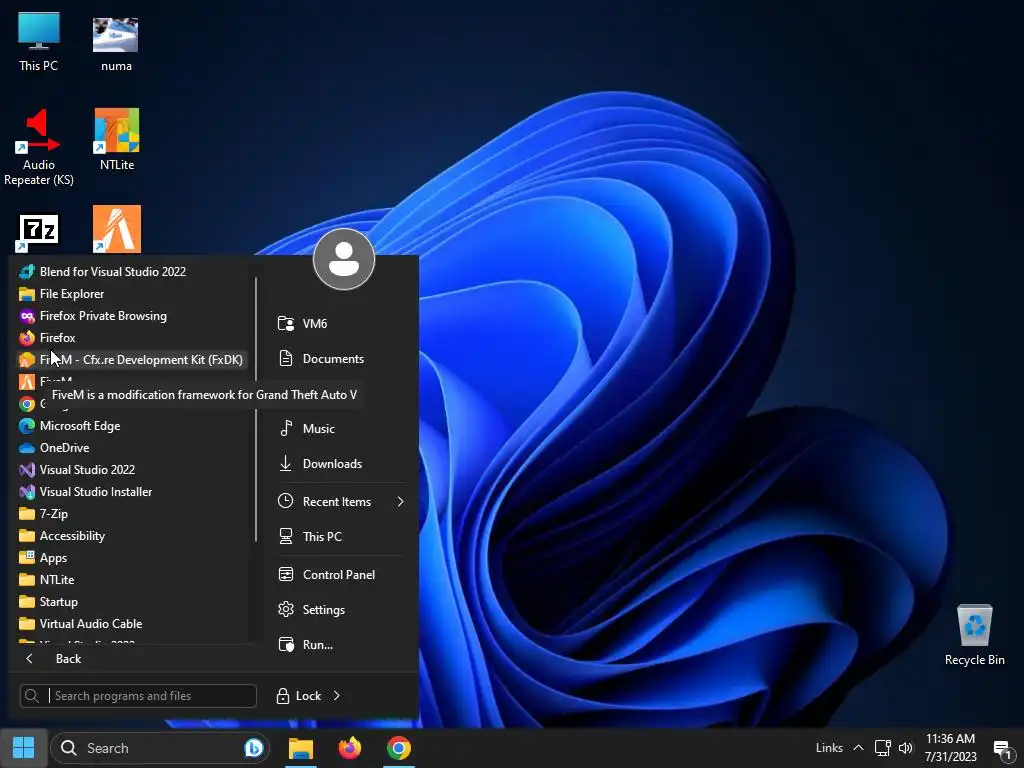Open Control Panel
The width and height of the screenshot is (1024, 768).
coord(340,575)
